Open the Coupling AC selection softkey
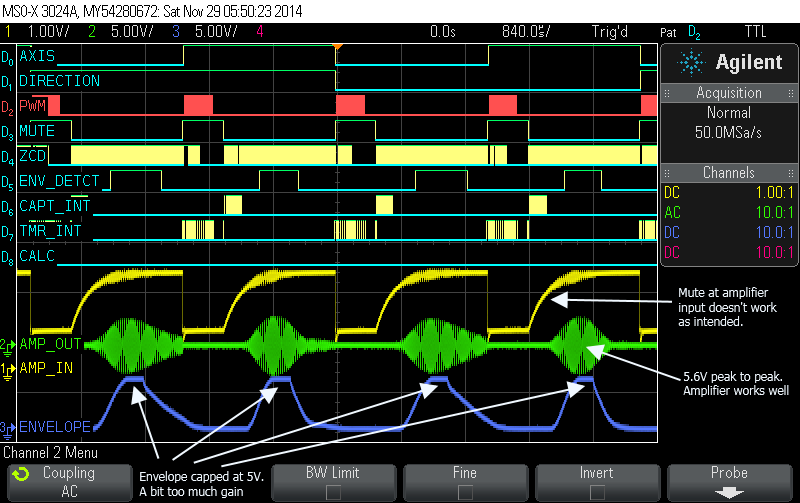The height and width of the screenshot is (503, 800). point(70,481)
